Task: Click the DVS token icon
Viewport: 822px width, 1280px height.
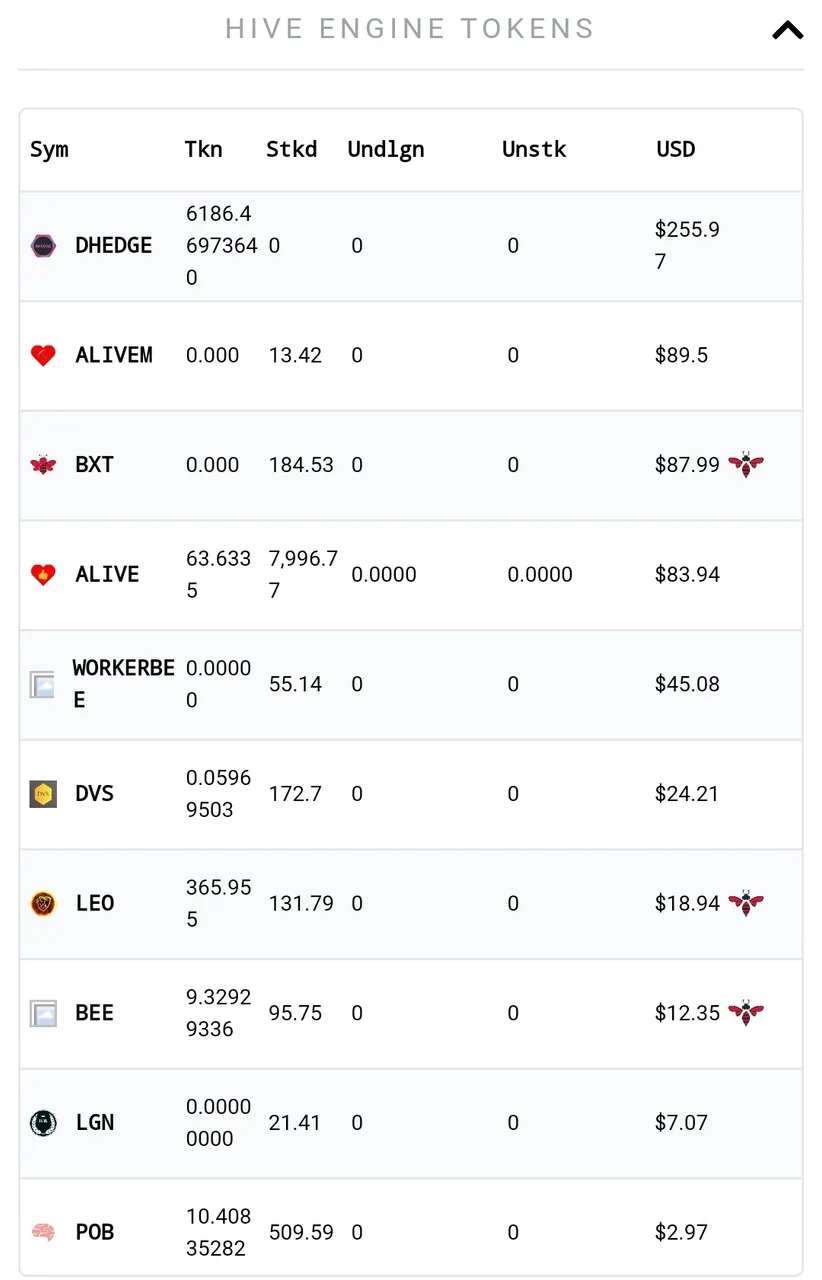Action: [x=43, y=794]
